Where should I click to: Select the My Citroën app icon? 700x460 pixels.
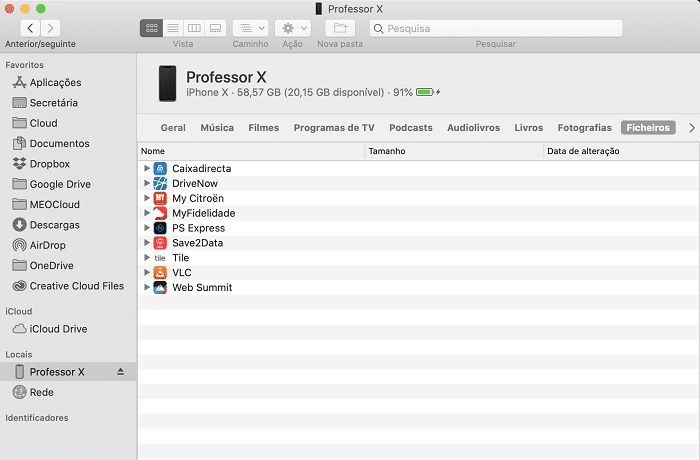[160, 198]
